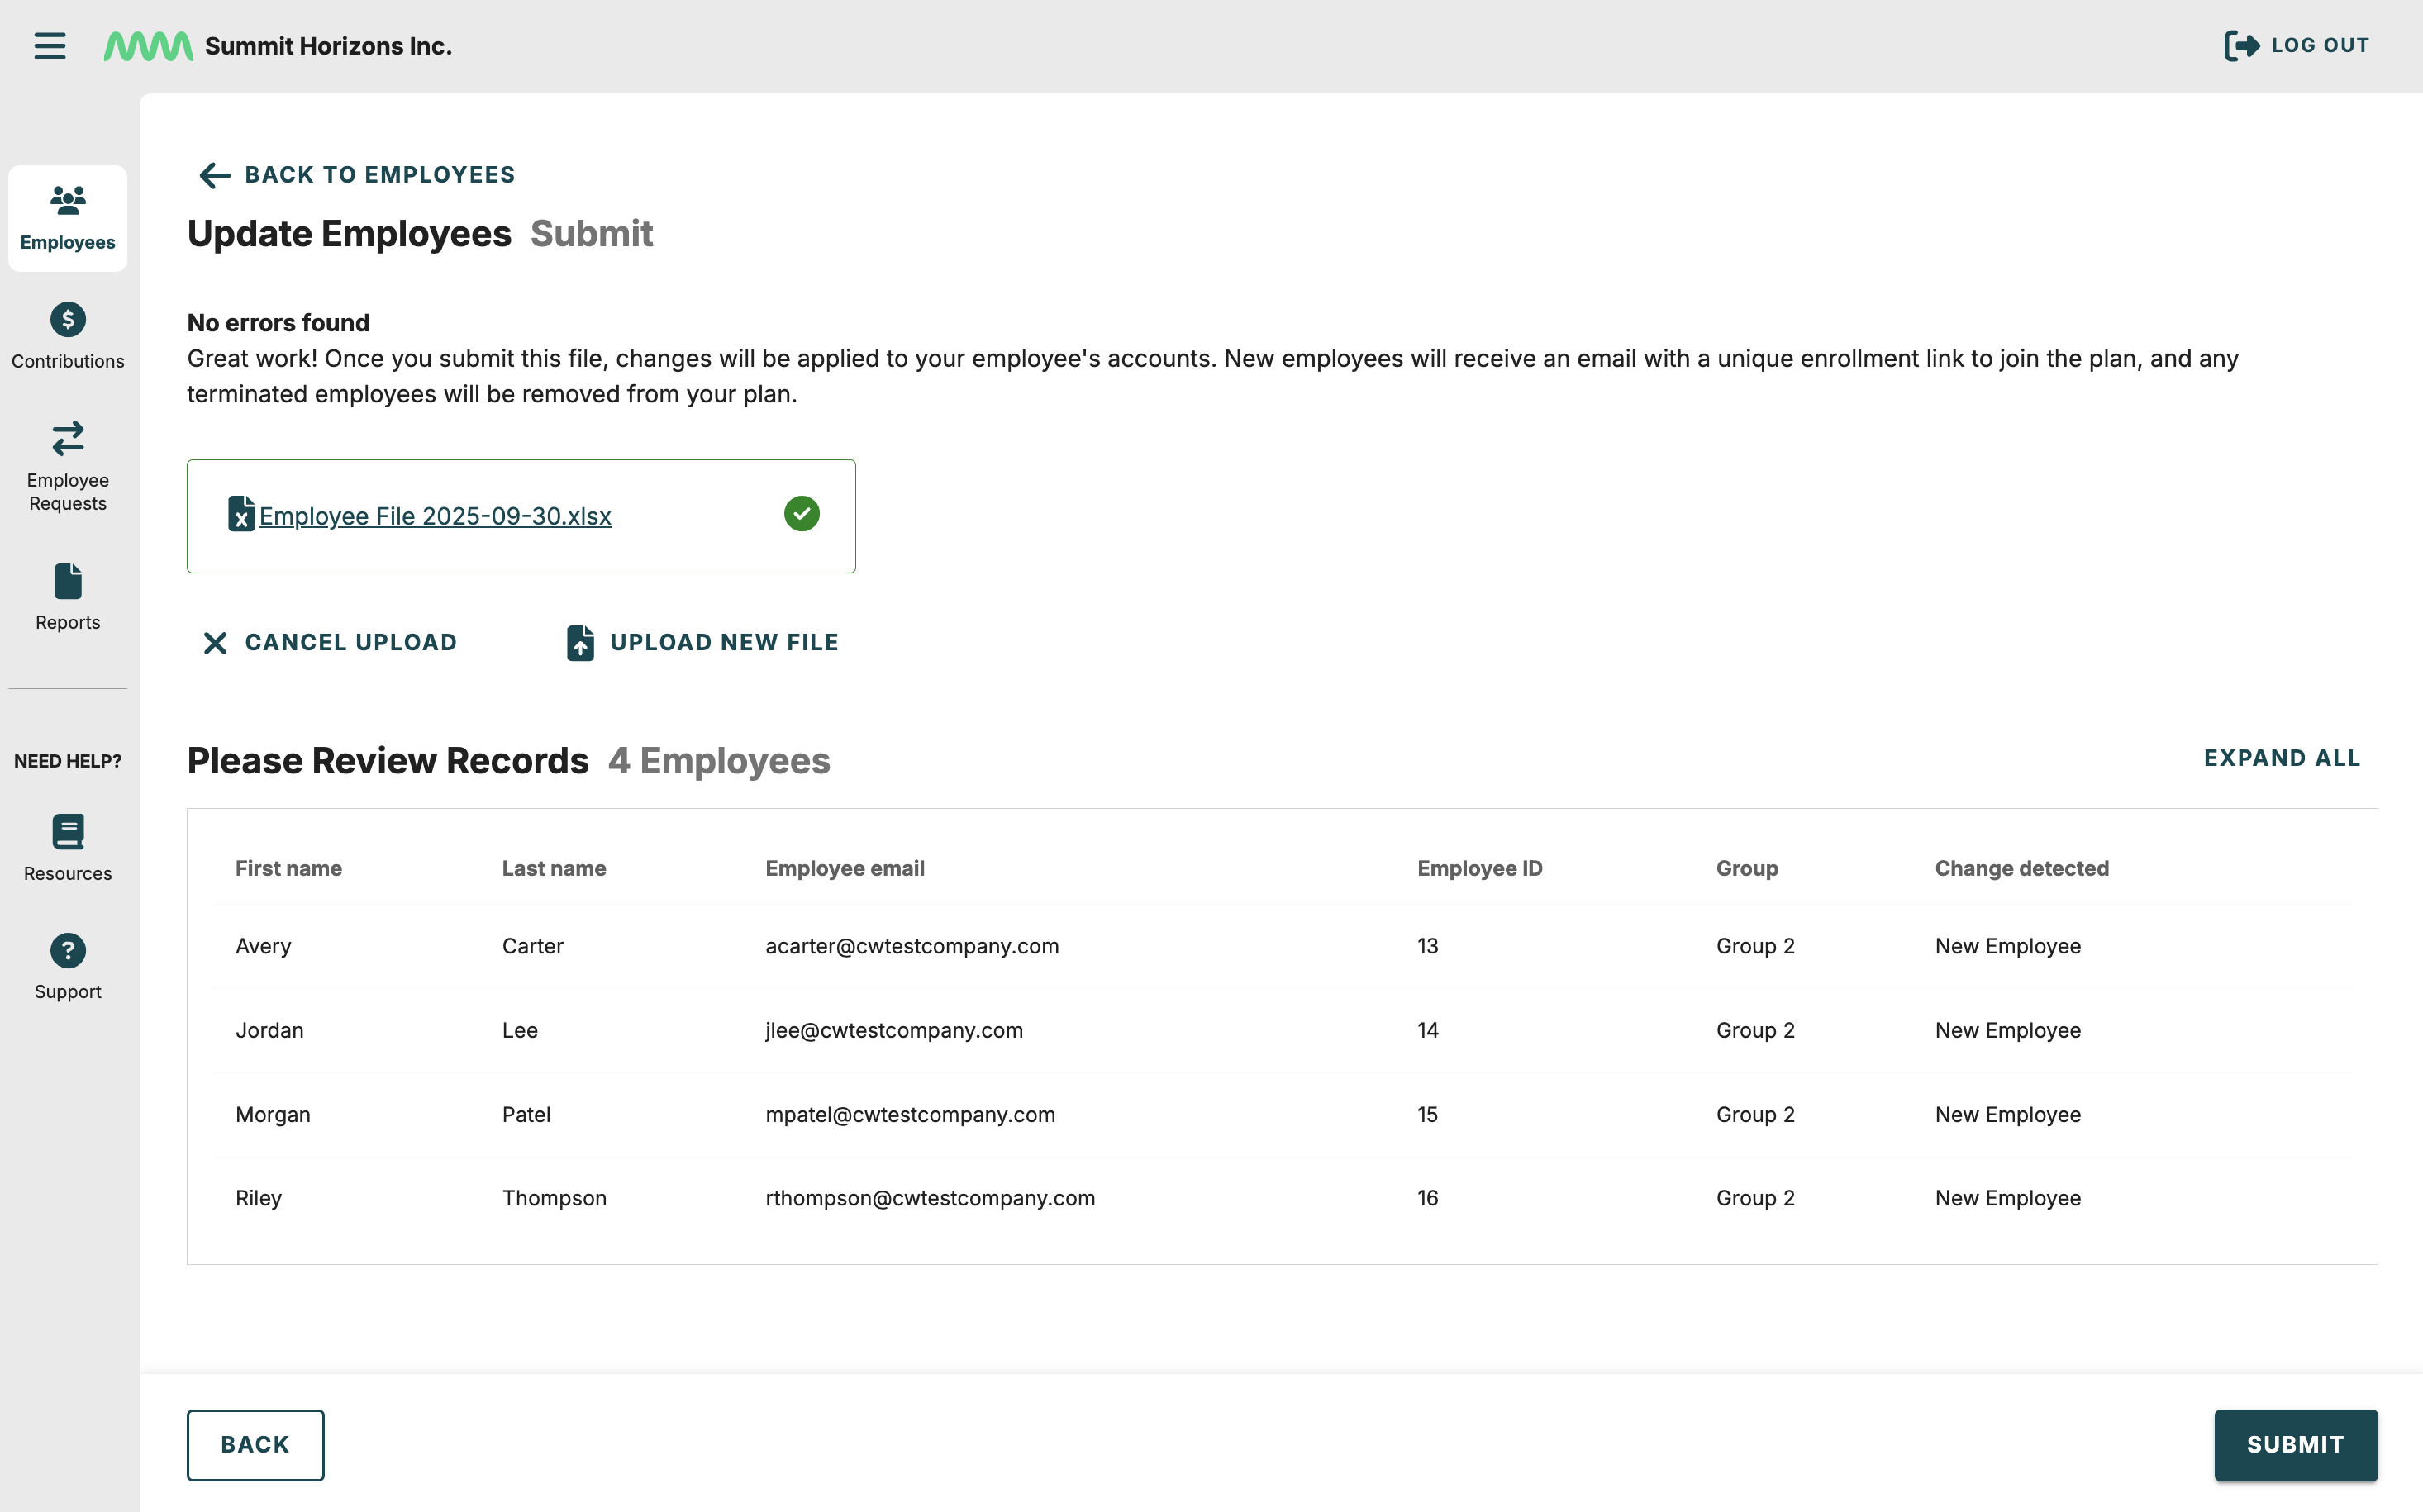
Task: Click last name Thompson cell
Action: [554, 1198]
